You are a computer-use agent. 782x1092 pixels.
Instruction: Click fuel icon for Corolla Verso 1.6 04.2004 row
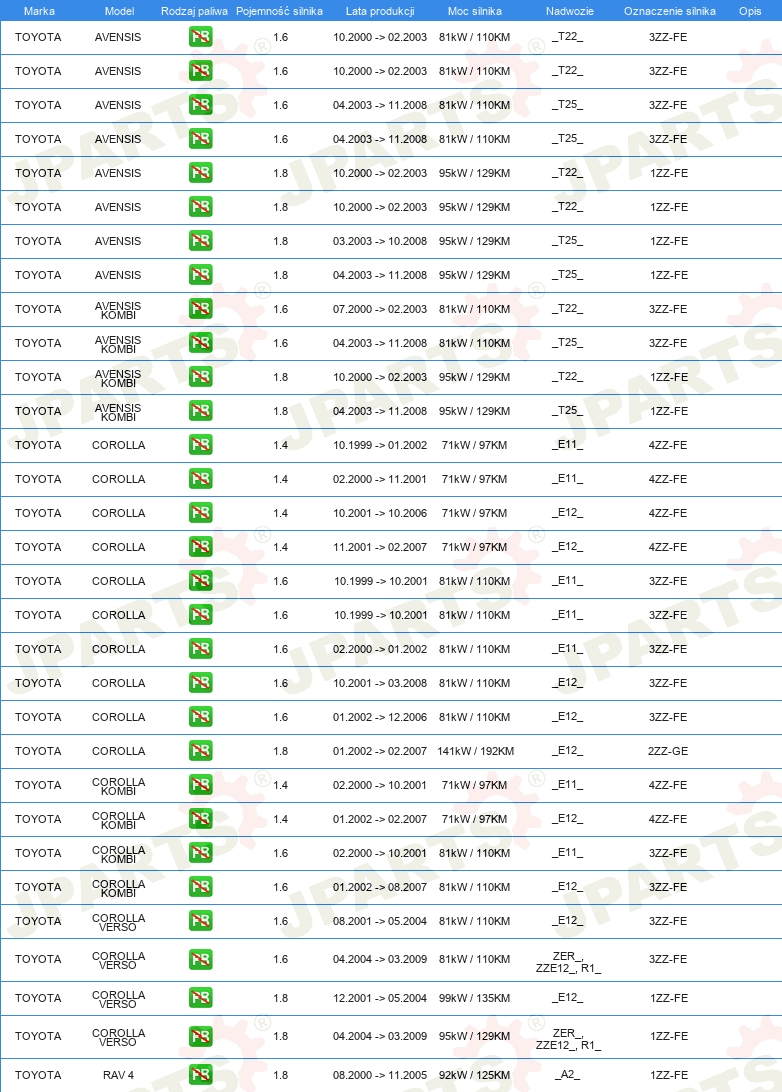[x=201, y=960]
